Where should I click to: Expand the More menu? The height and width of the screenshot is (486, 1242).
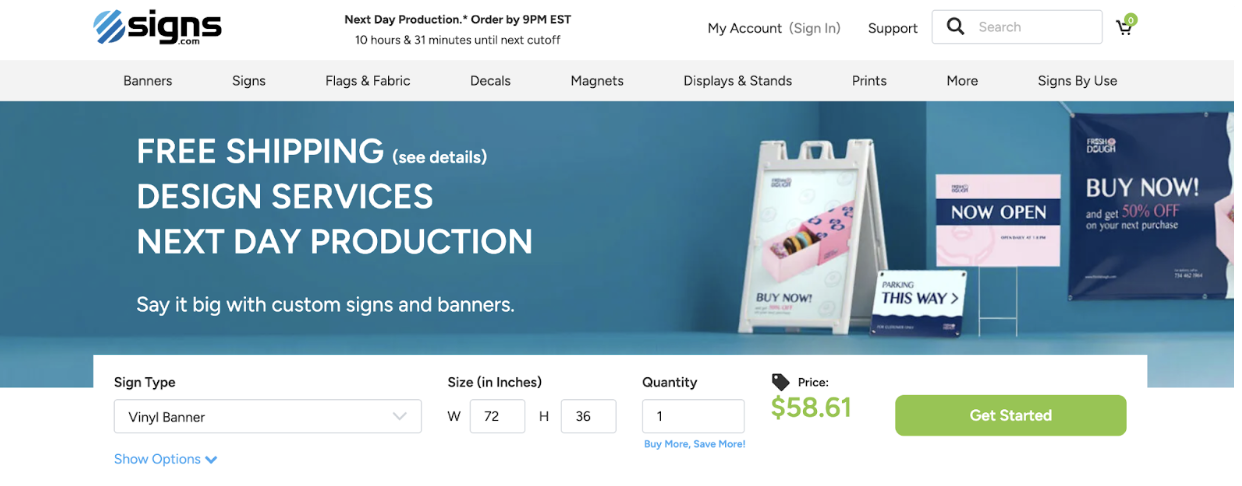pos(962,81)
